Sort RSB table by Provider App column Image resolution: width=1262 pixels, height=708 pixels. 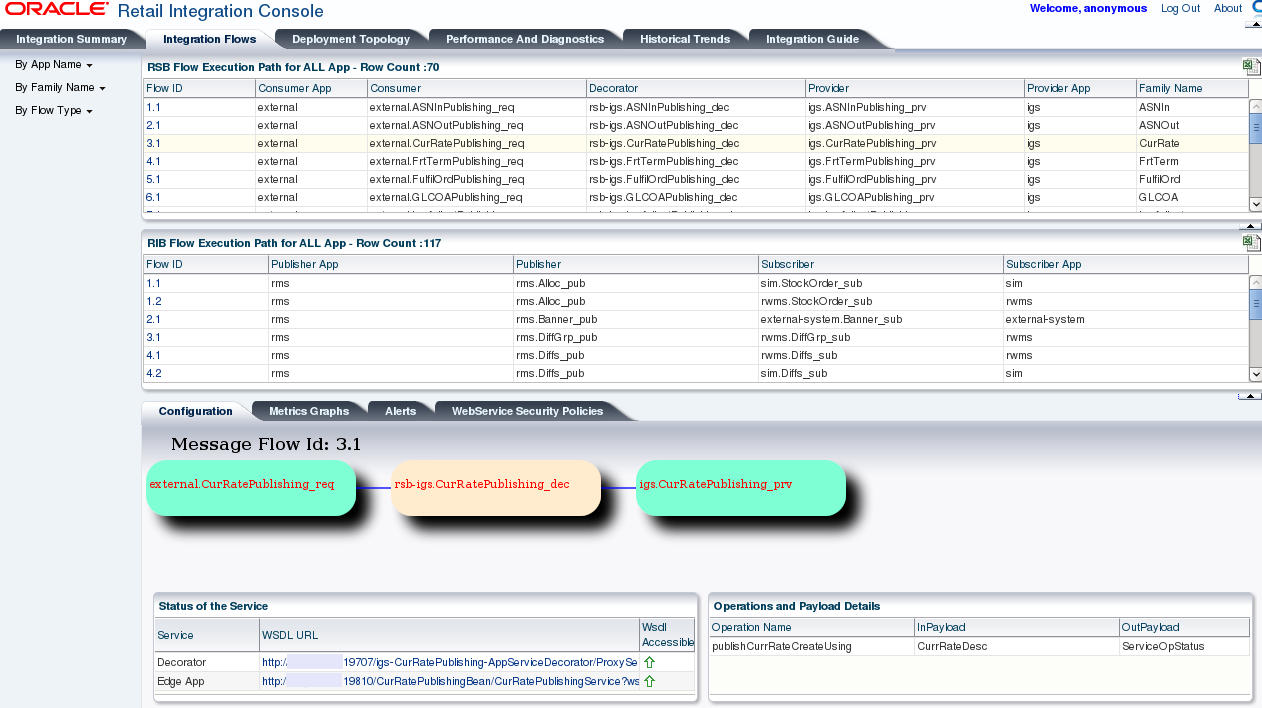1080,88
